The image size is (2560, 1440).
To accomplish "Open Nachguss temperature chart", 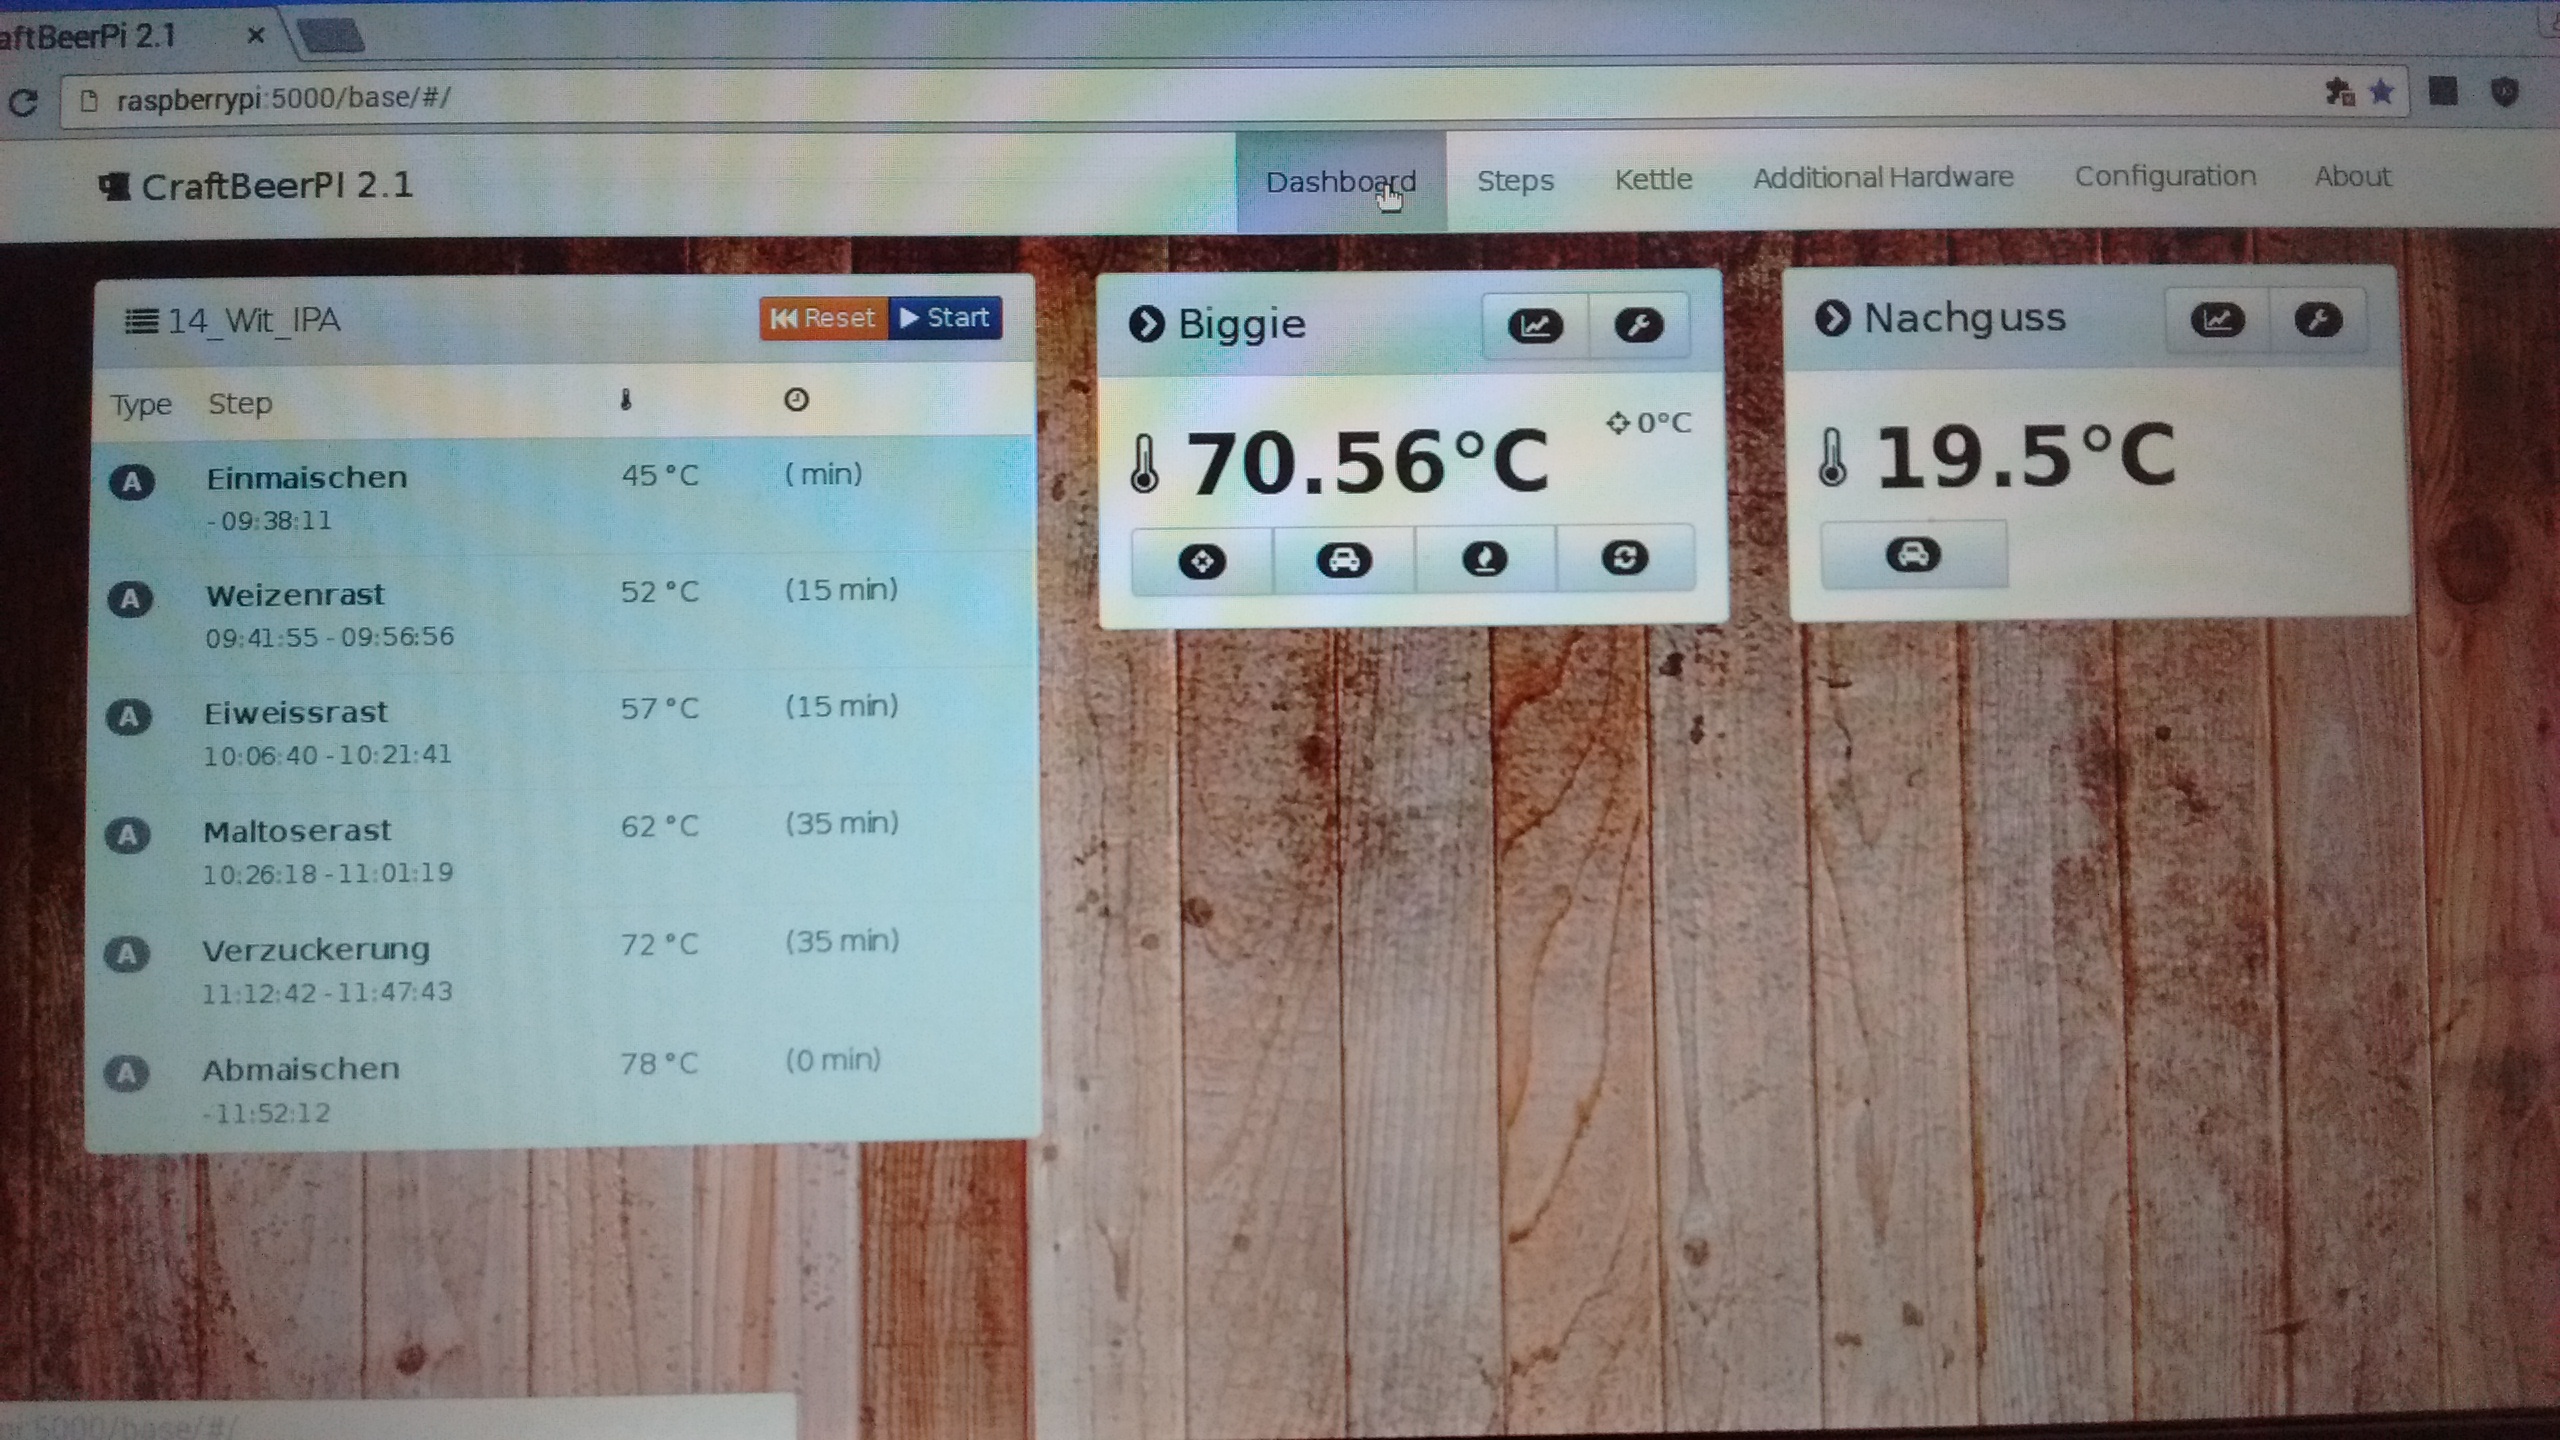I will pyautogui.click(x=2217, y=321).
